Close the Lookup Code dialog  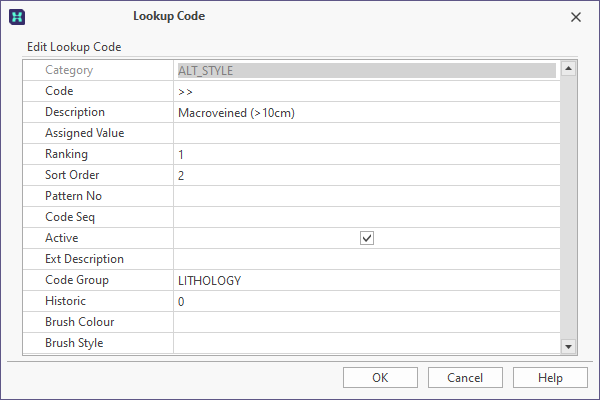(575, 17)
